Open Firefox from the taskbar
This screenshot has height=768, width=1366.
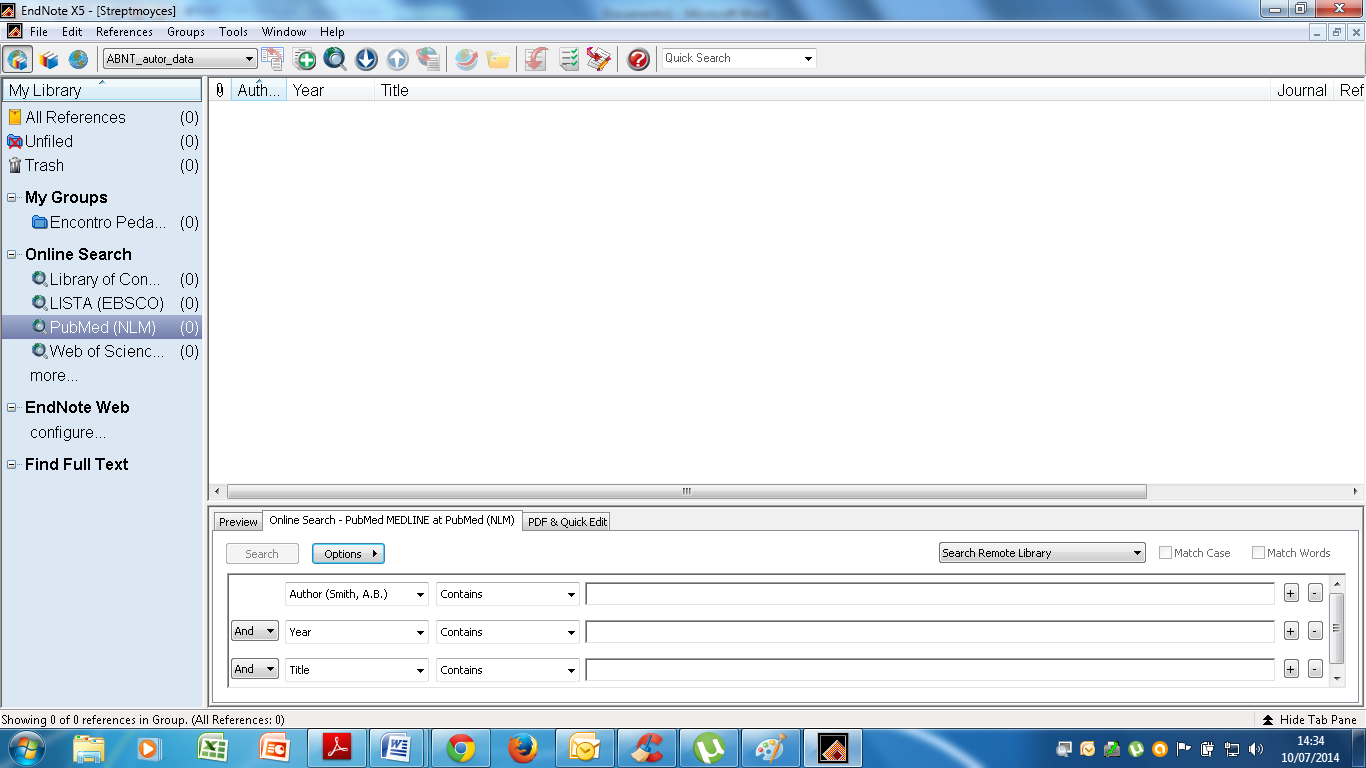coord(522,748)
